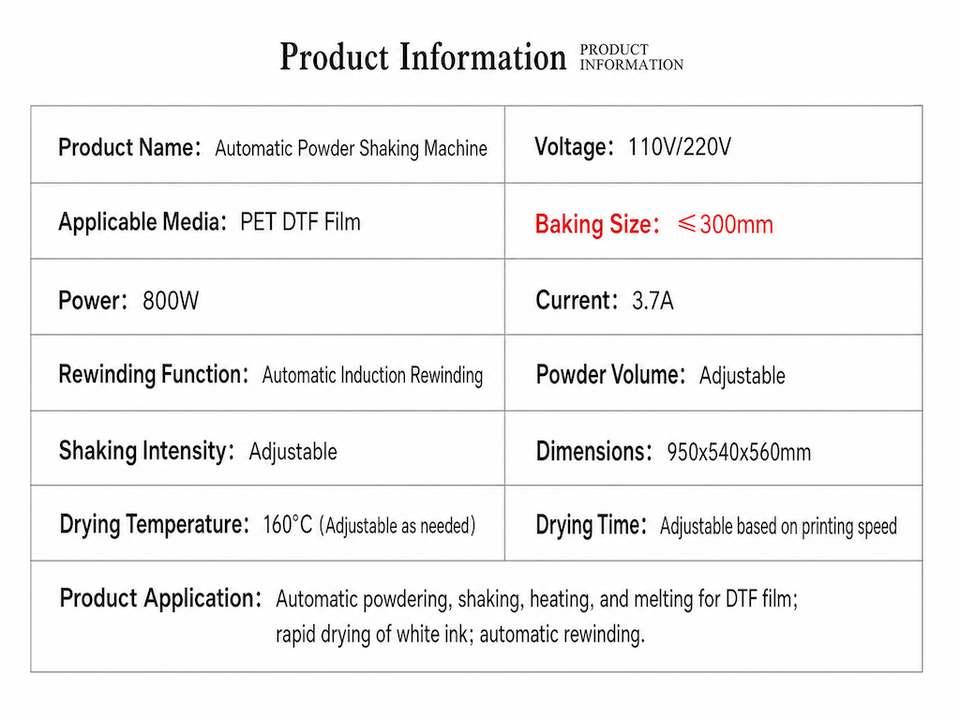The width and height of the screenshot is (960, 720).
Task: Select the Shaking Intensity label
Action: tap(147, 451)
